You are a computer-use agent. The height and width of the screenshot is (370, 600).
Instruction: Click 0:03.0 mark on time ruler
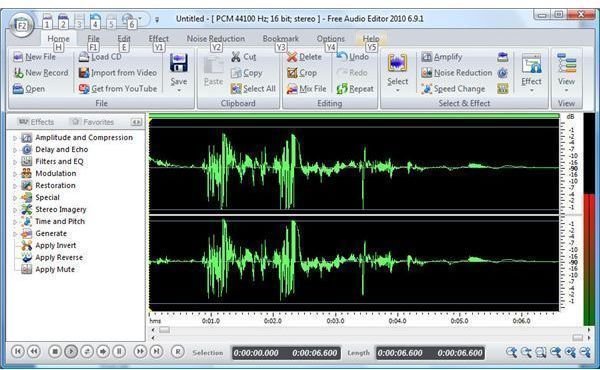pos(335,321)
